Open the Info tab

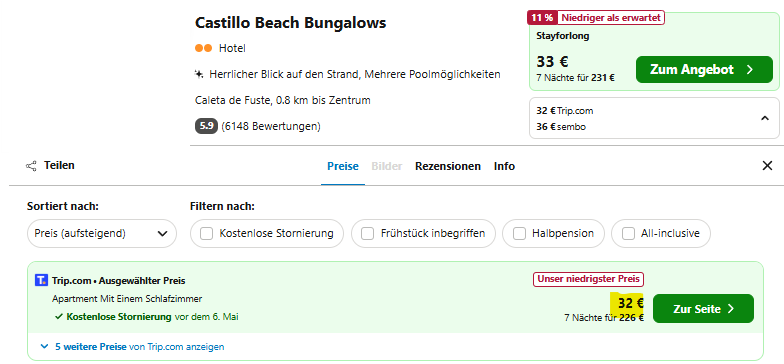pos(504,166)
